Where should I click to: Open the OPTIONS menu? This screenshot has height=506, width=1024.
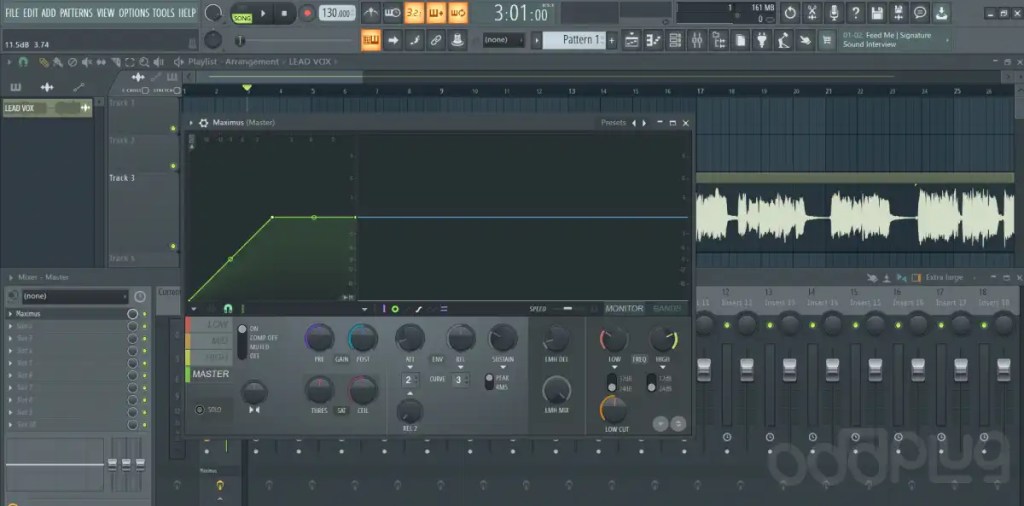(134, 13)
